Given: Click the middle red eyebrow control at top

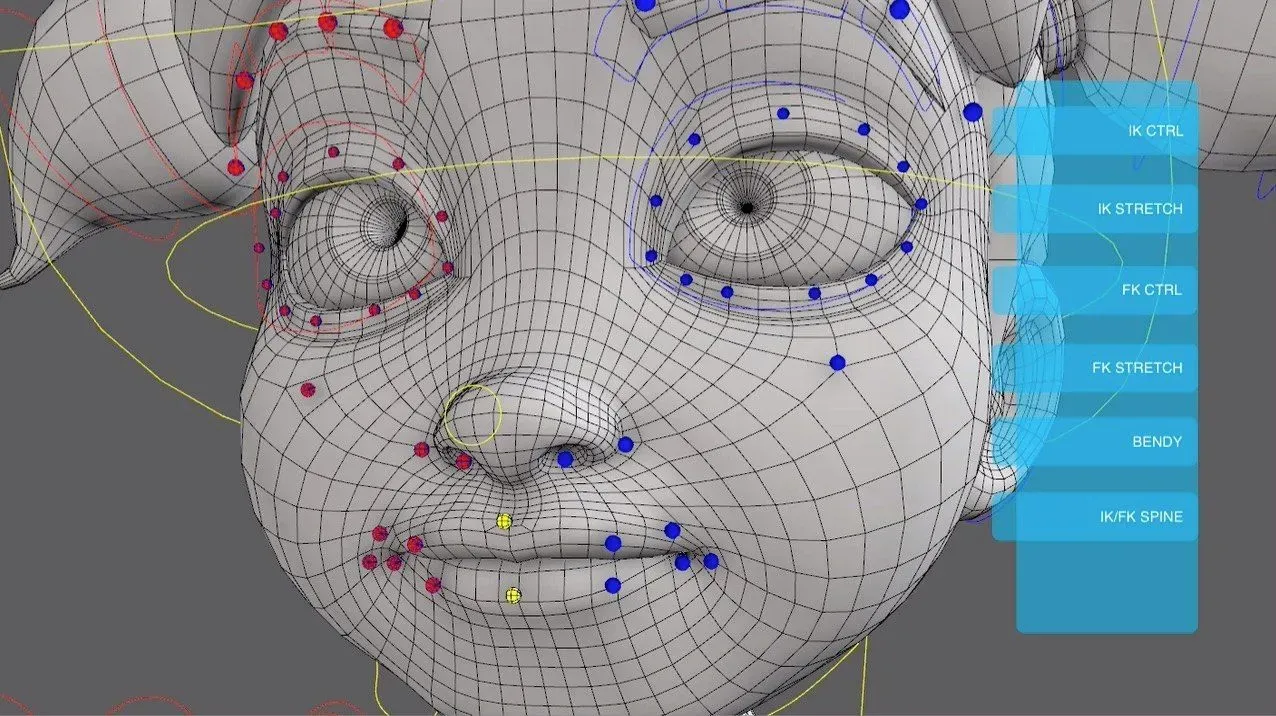Looking at the screenshot, I should (x=327, y=22).
